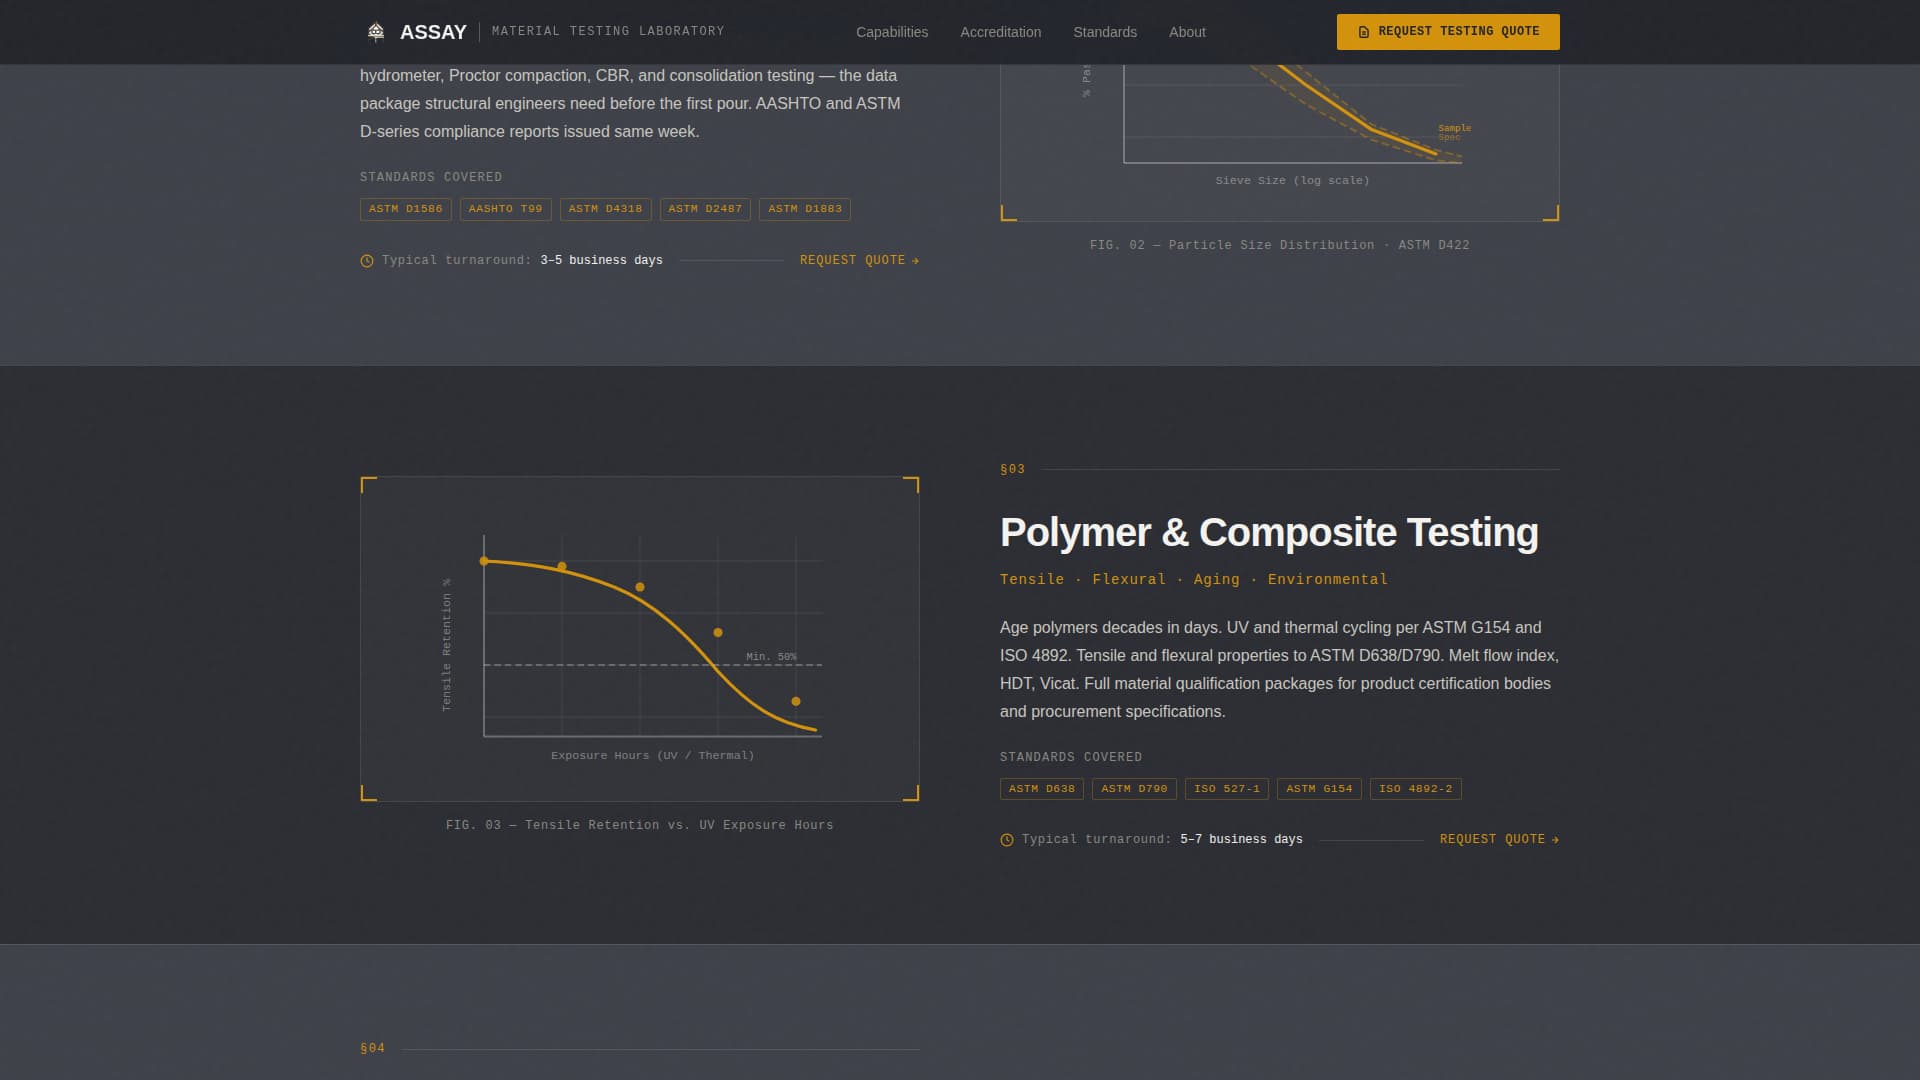Select the AASHTO T99 standards badge
1920x1080 pixels.
pyautogui.click(x=505, y=209)
